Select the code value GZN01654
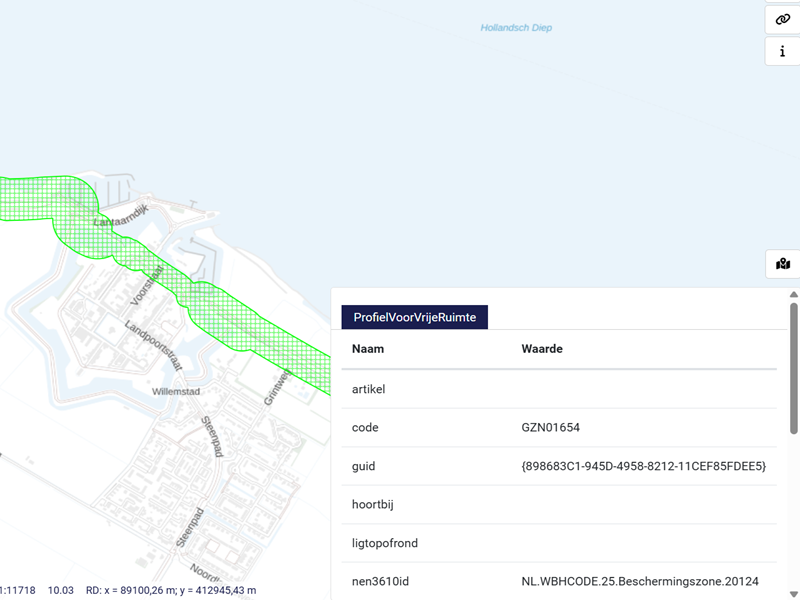Viewport: 800px width, 600px height. [550, 428]
